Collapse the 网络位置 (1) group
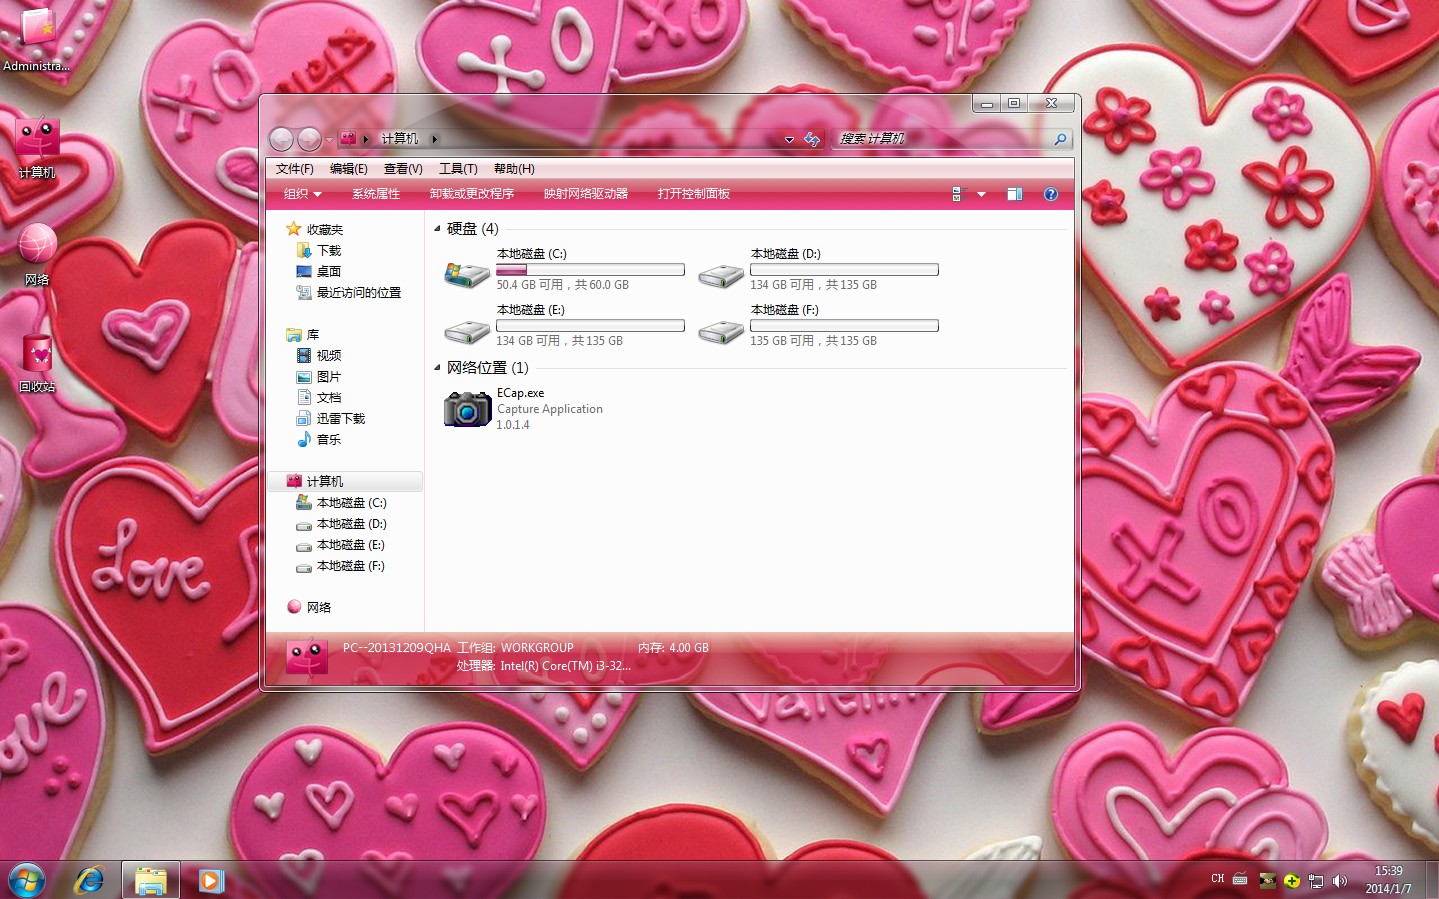 point(437,368)
